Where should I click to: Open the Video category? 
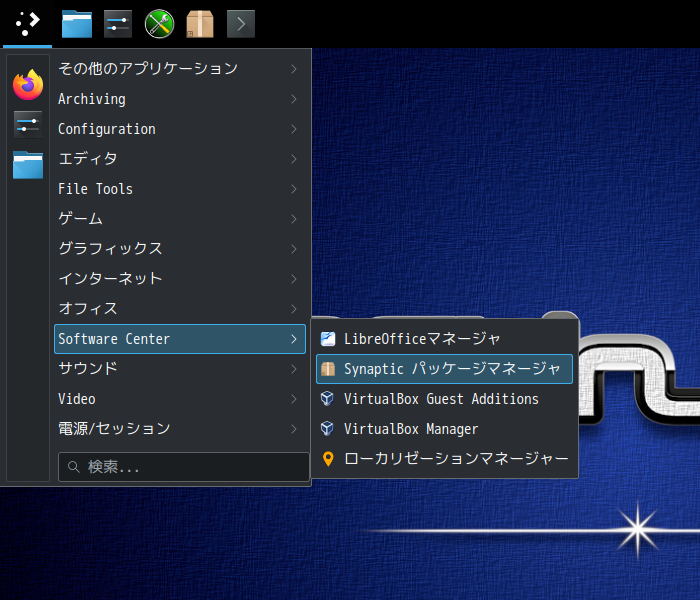(x=179, y=399)
